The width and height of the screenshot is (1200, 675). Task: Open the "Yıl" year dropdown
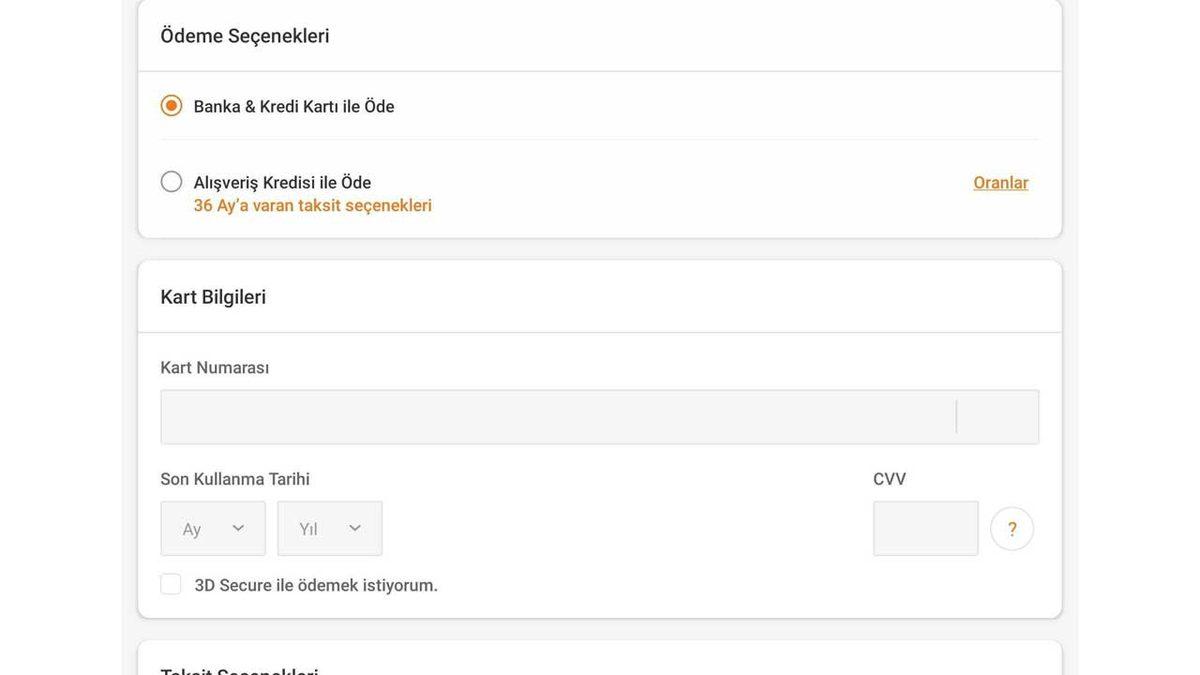coord(329,527)
